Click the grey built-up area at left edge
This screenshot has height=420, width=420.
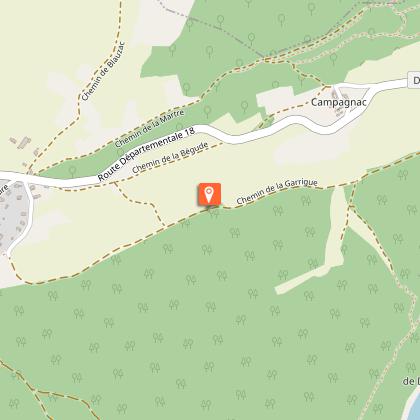pos(12,213)
